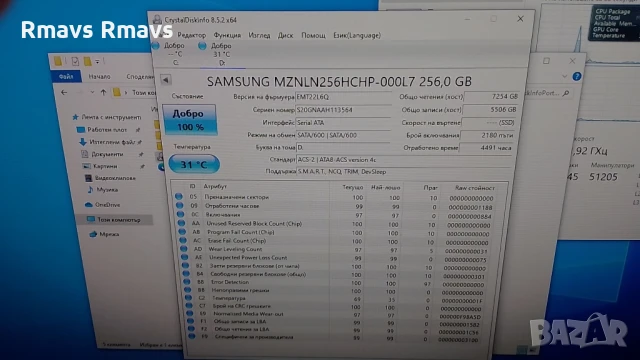Open the Редактор menu in CrystalDiskInfo
Image resolution: width=640 pixels, height=360 pixels.
[191, 35]
